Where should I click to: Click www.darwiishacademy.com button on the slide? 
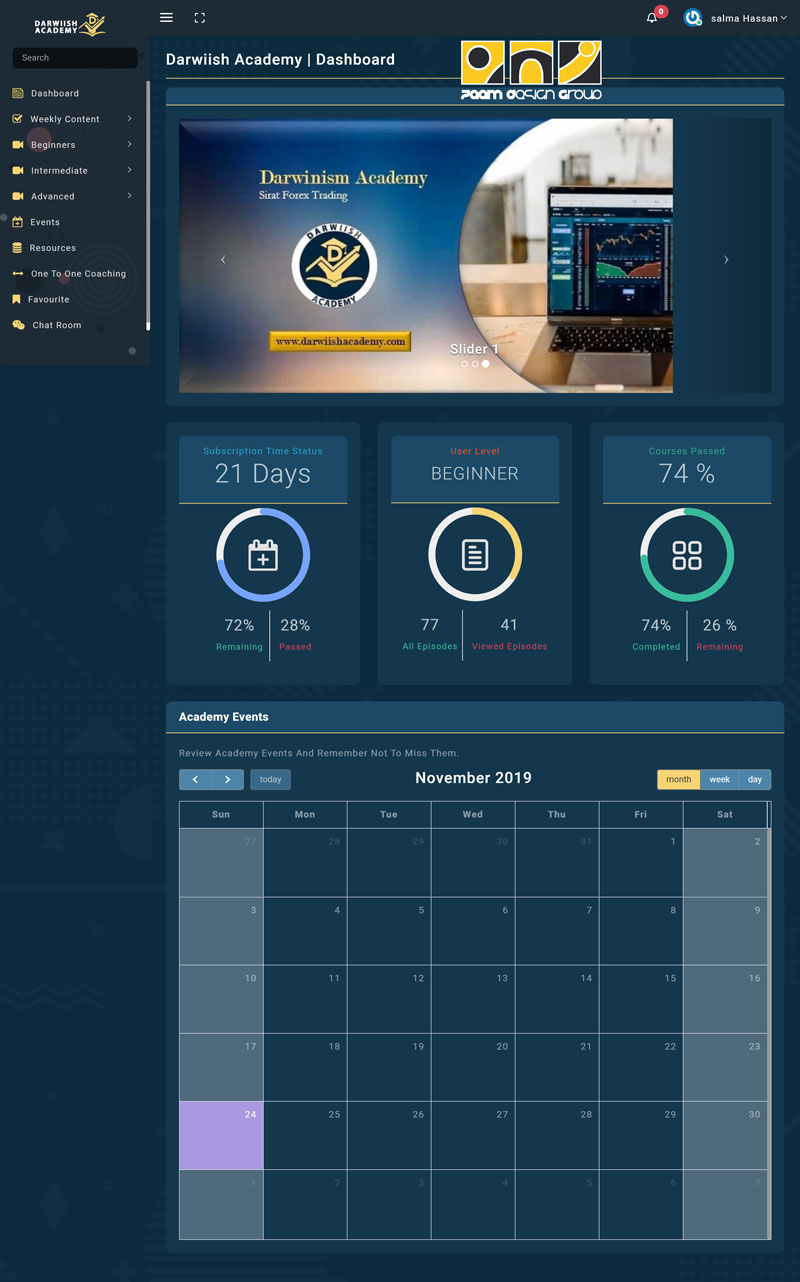click(340, 341)
